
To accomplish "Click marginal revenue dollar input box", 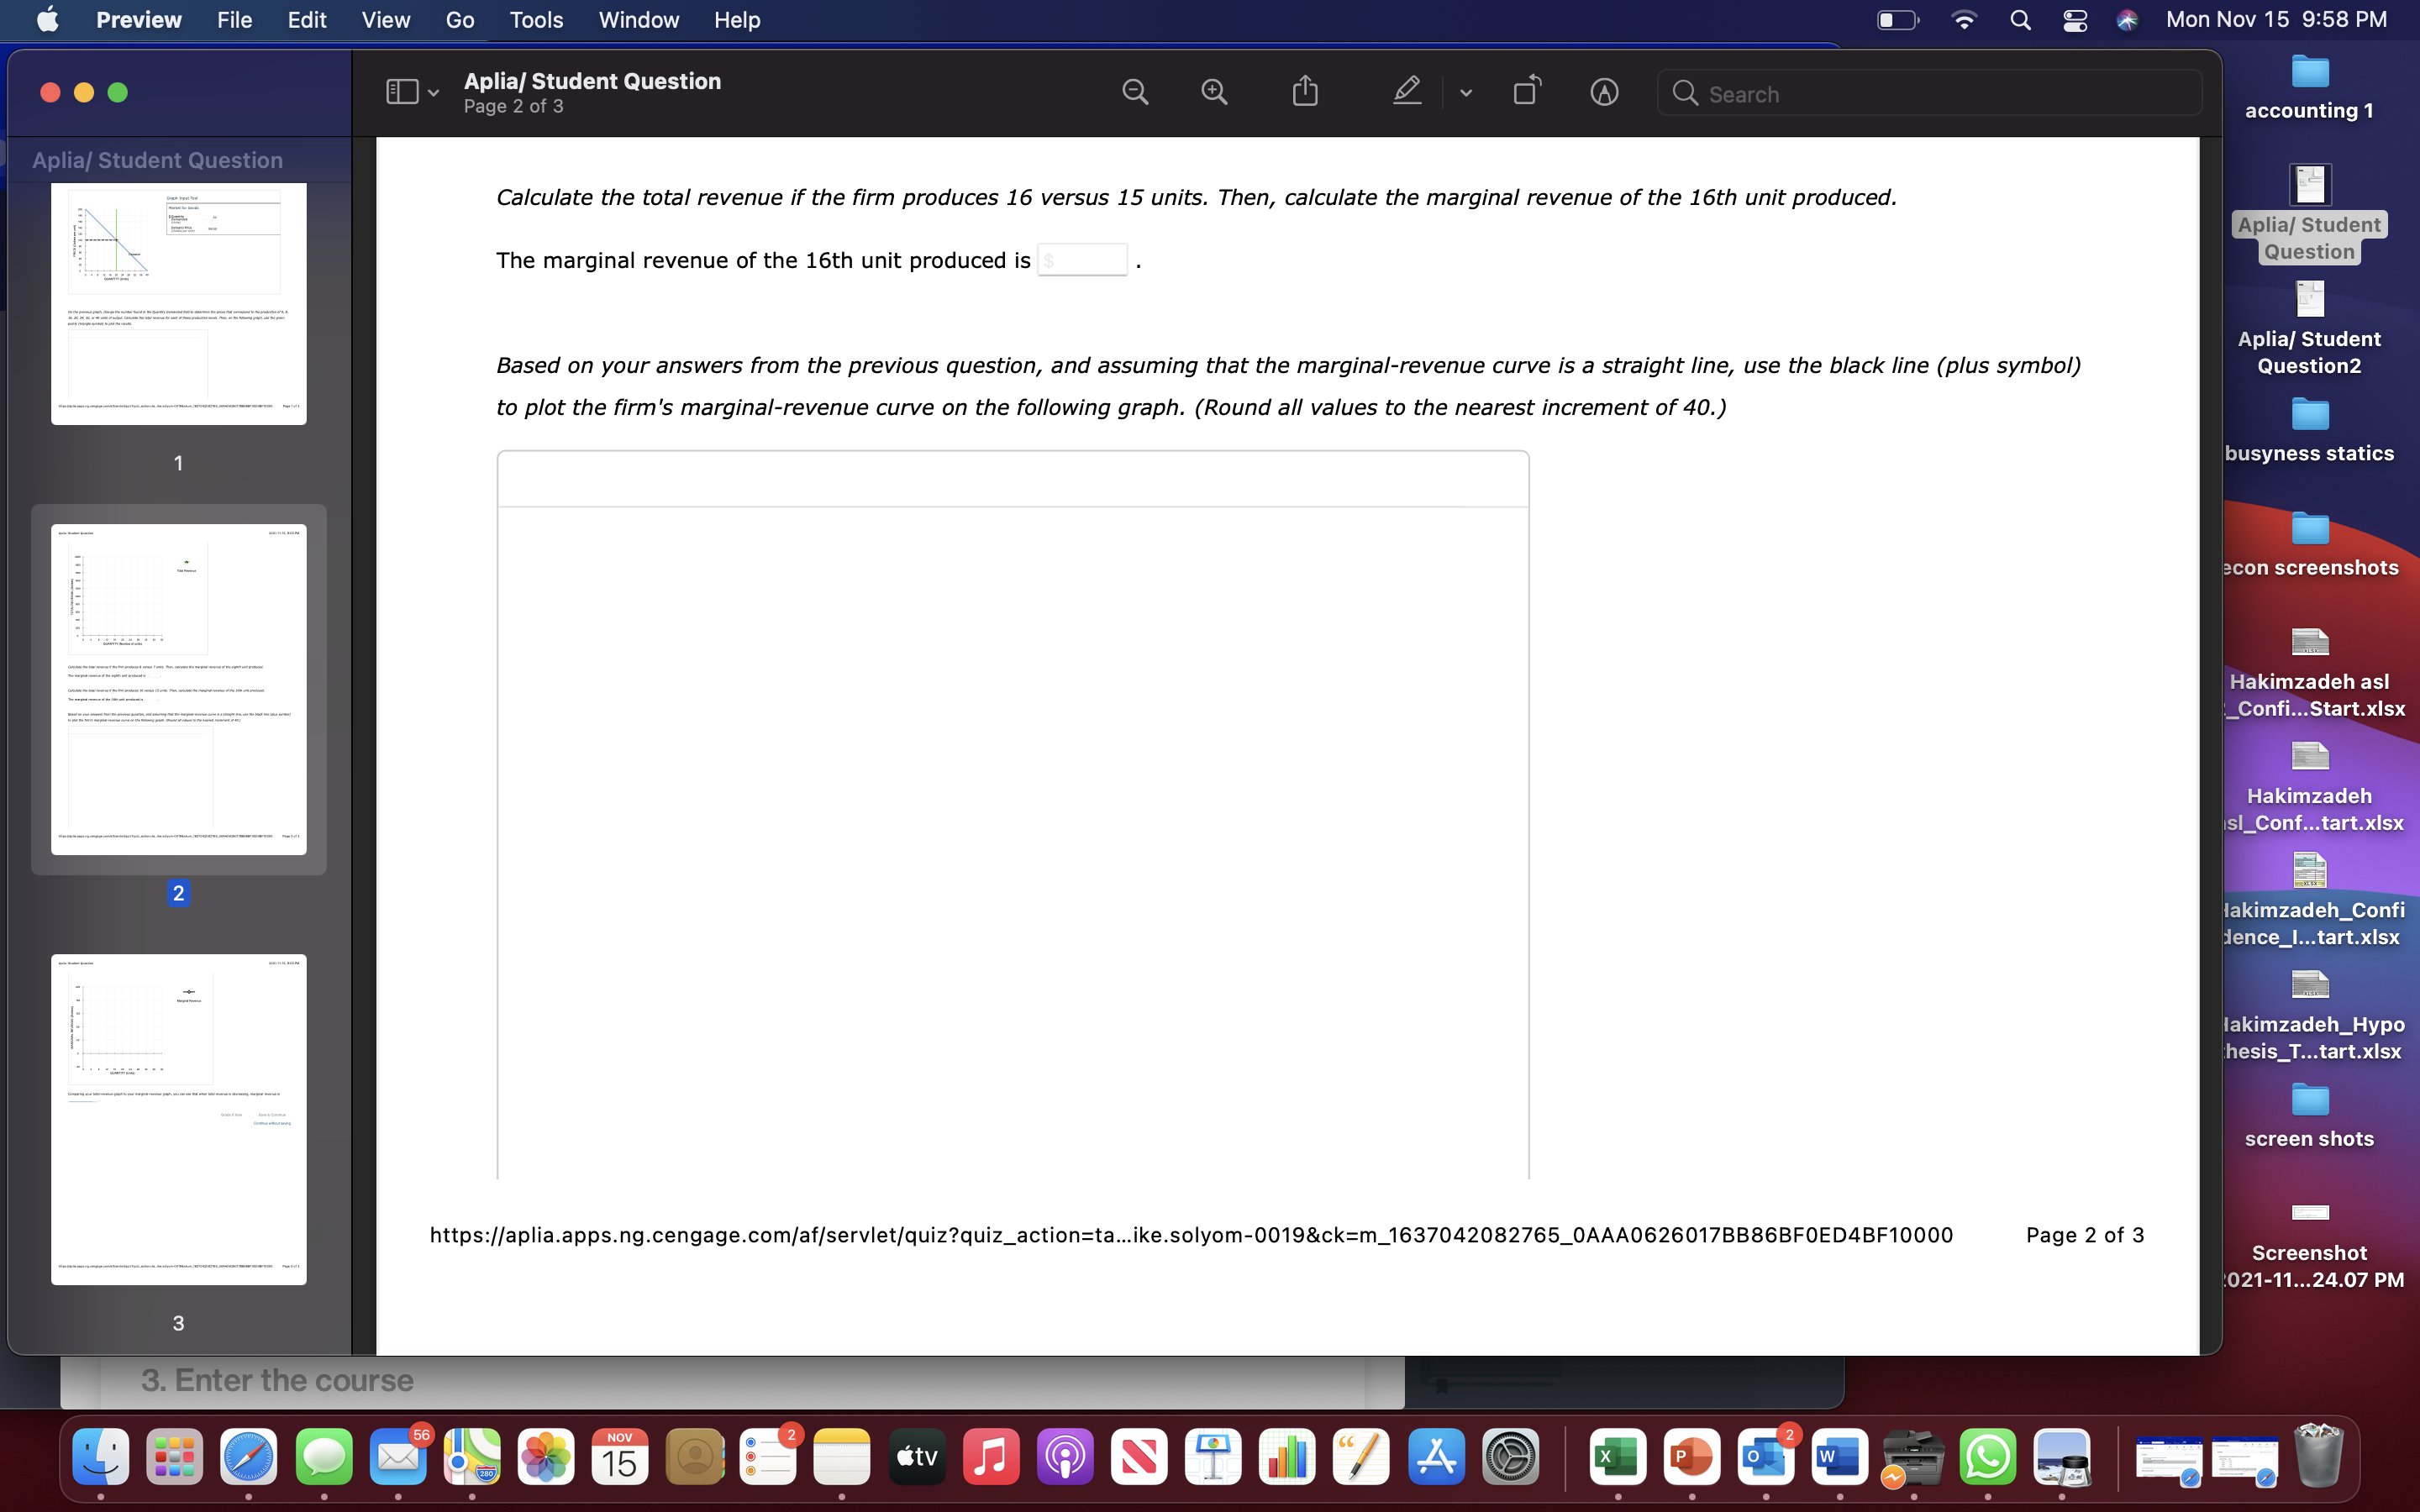I will tap(1083, 260).
